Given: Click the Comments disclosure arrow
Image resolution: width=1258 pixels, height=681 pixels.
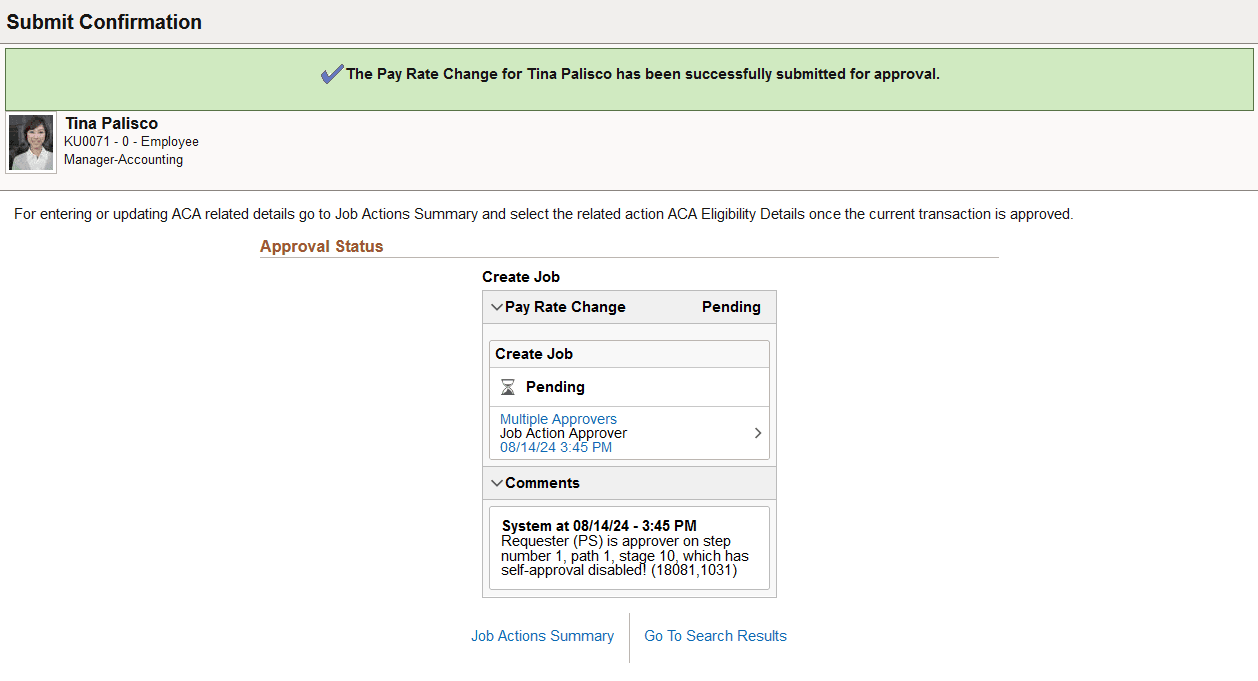Looking at the screenshot, I should point(497,482).
